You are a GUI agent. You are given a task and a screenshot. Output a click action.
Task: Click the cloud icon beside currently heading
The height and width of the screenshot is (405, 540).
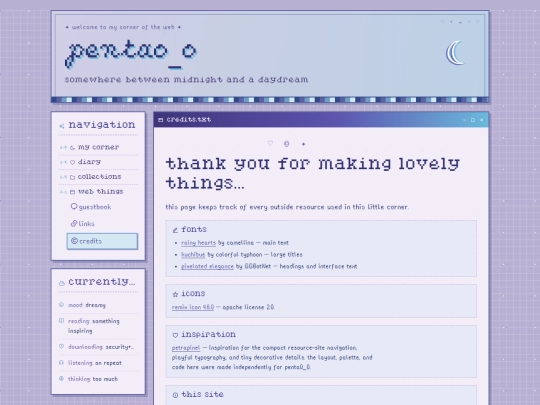point(62,283)
